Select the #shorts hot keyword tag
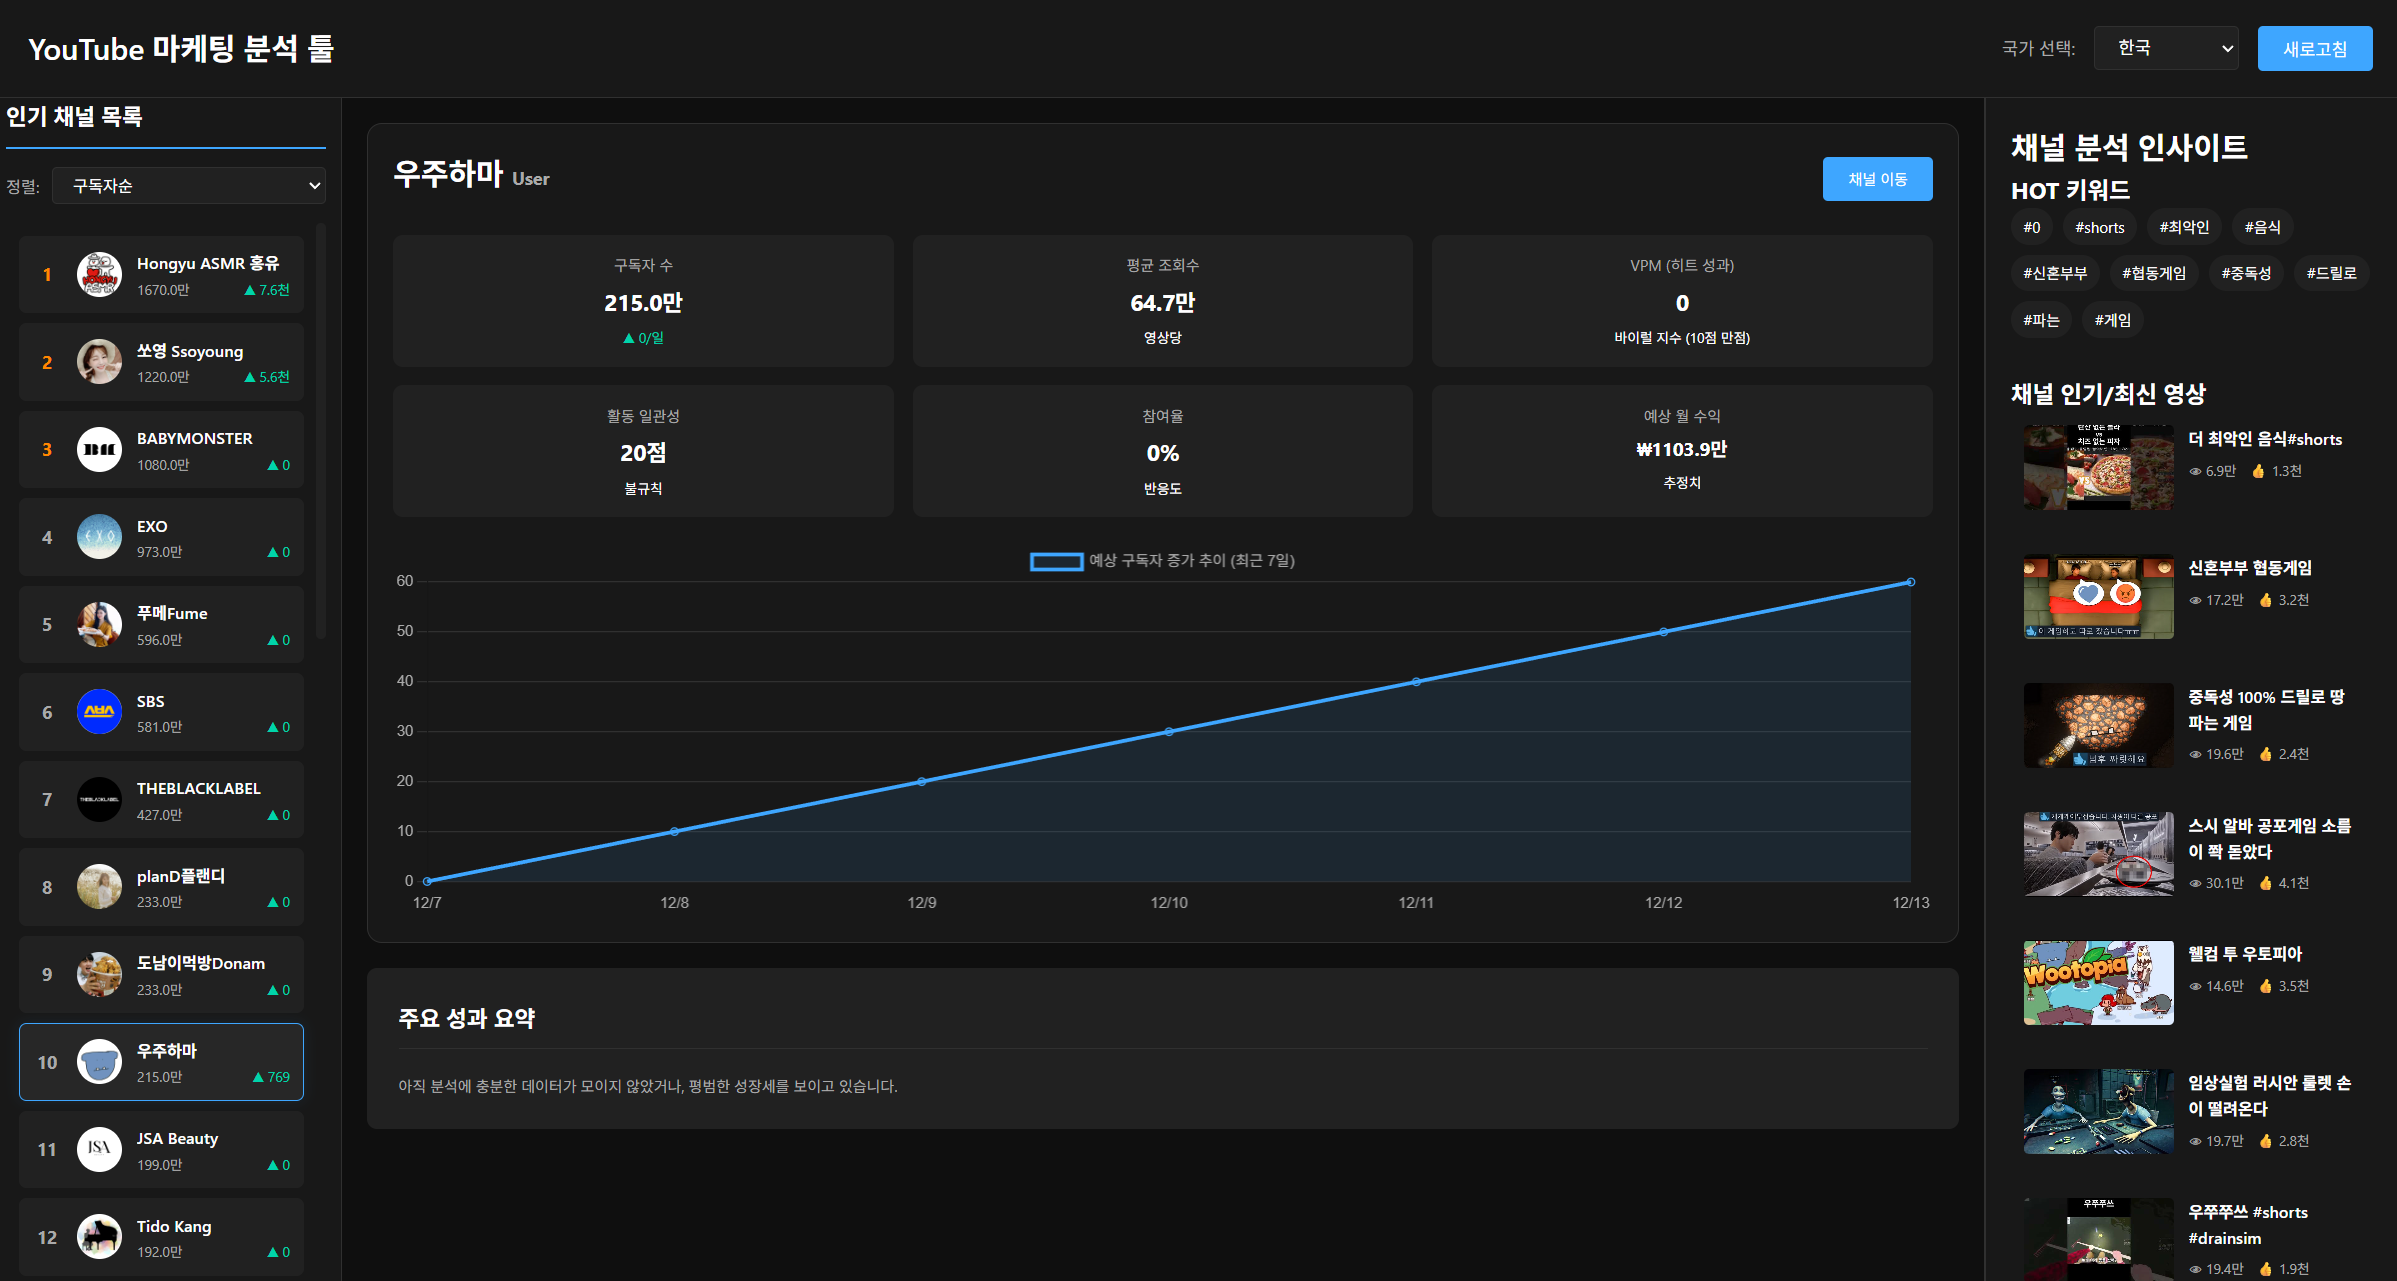The height and width of the screenshot is (1281, 2397). (x=2099, y=228)
